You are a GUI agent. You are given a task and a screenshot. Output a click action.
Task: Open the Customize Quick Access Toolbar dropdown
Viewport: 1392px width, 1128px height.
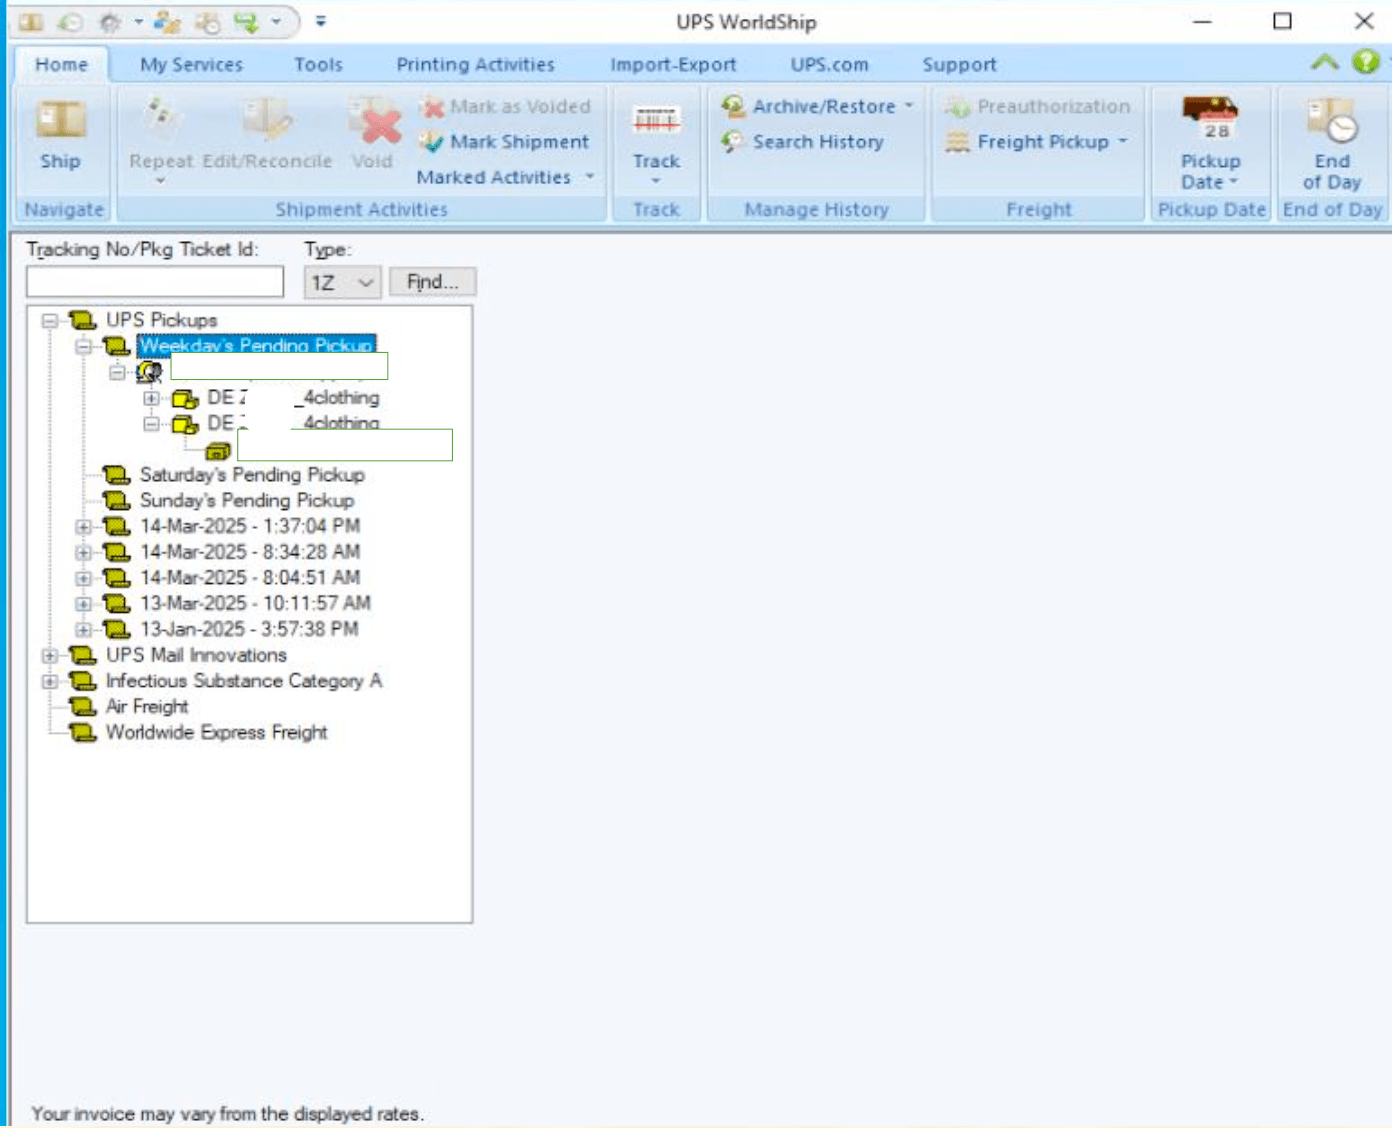click(x=321, y=21)
